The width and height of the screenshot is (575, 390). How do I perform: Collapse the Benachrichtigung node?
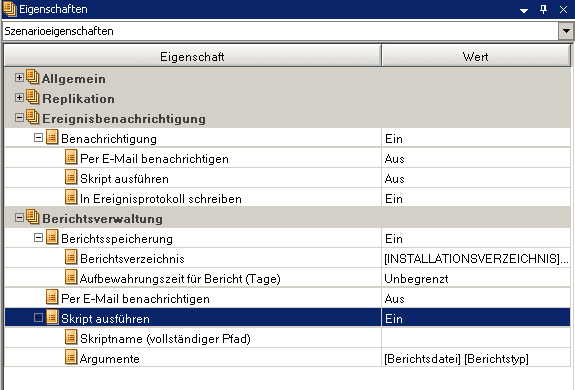pos(38,138)
